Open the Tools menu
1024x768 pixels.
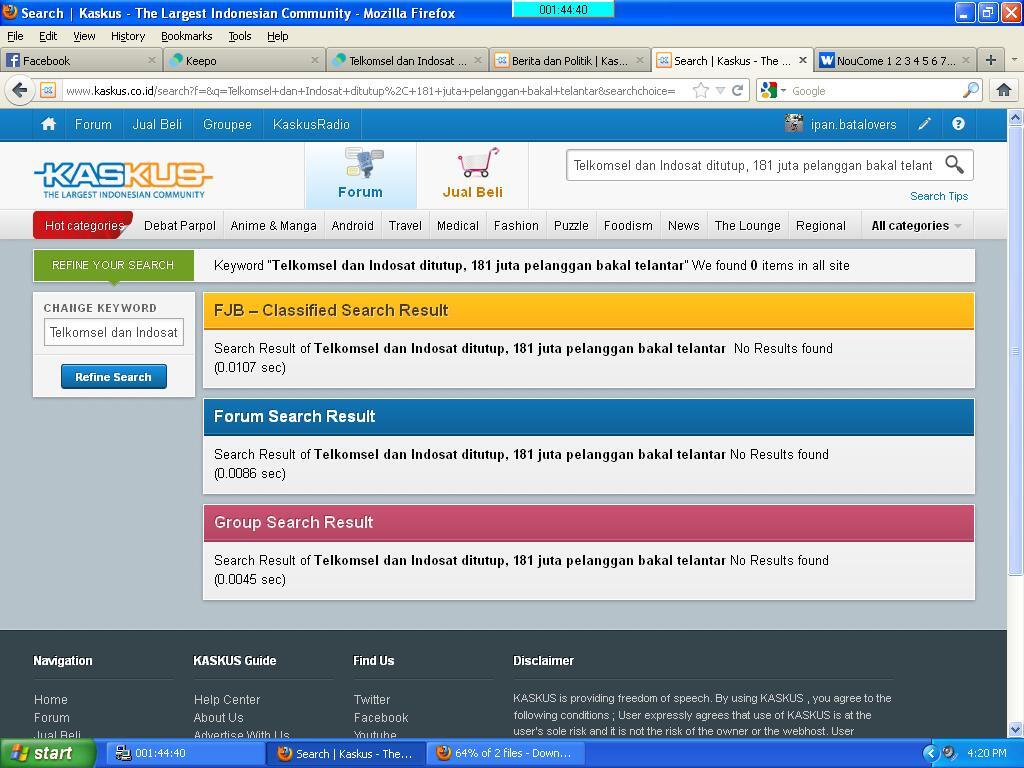click(x=240, y=36)
